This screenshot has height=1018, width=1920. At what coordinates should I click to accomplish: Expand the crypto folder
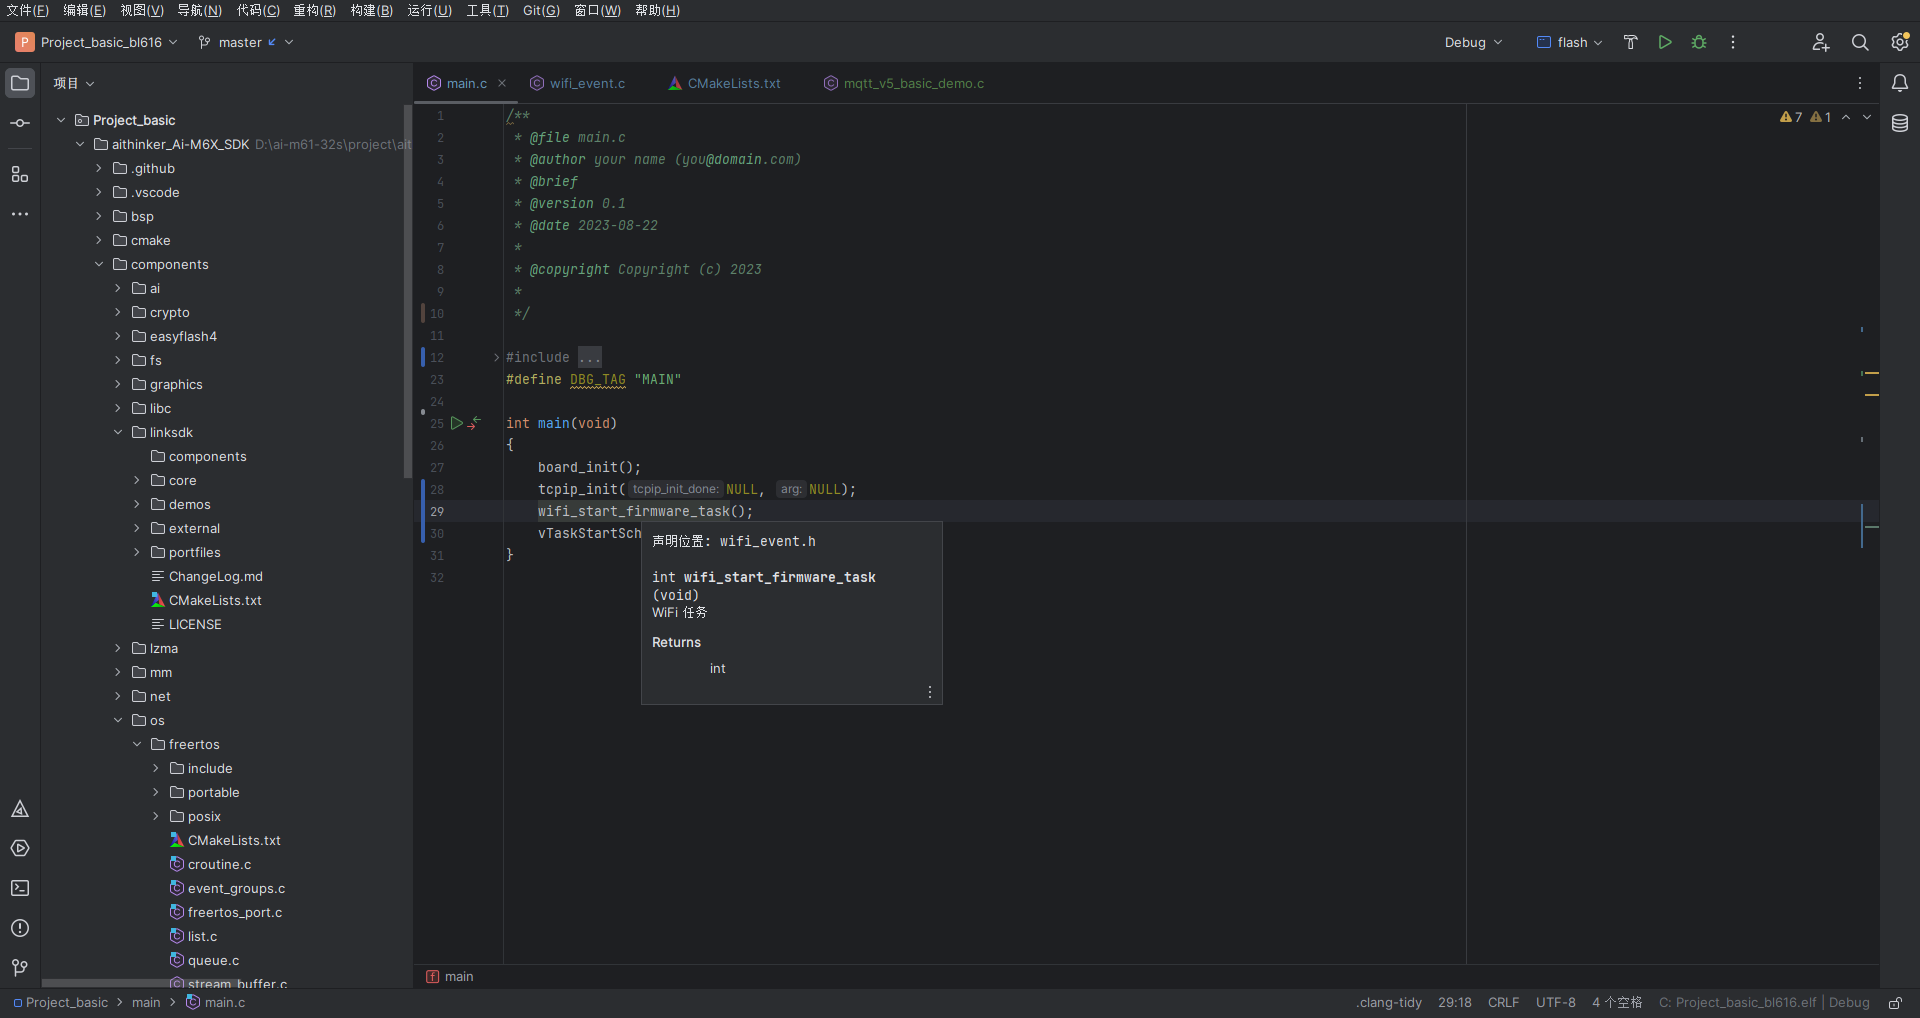coord(118,312)
